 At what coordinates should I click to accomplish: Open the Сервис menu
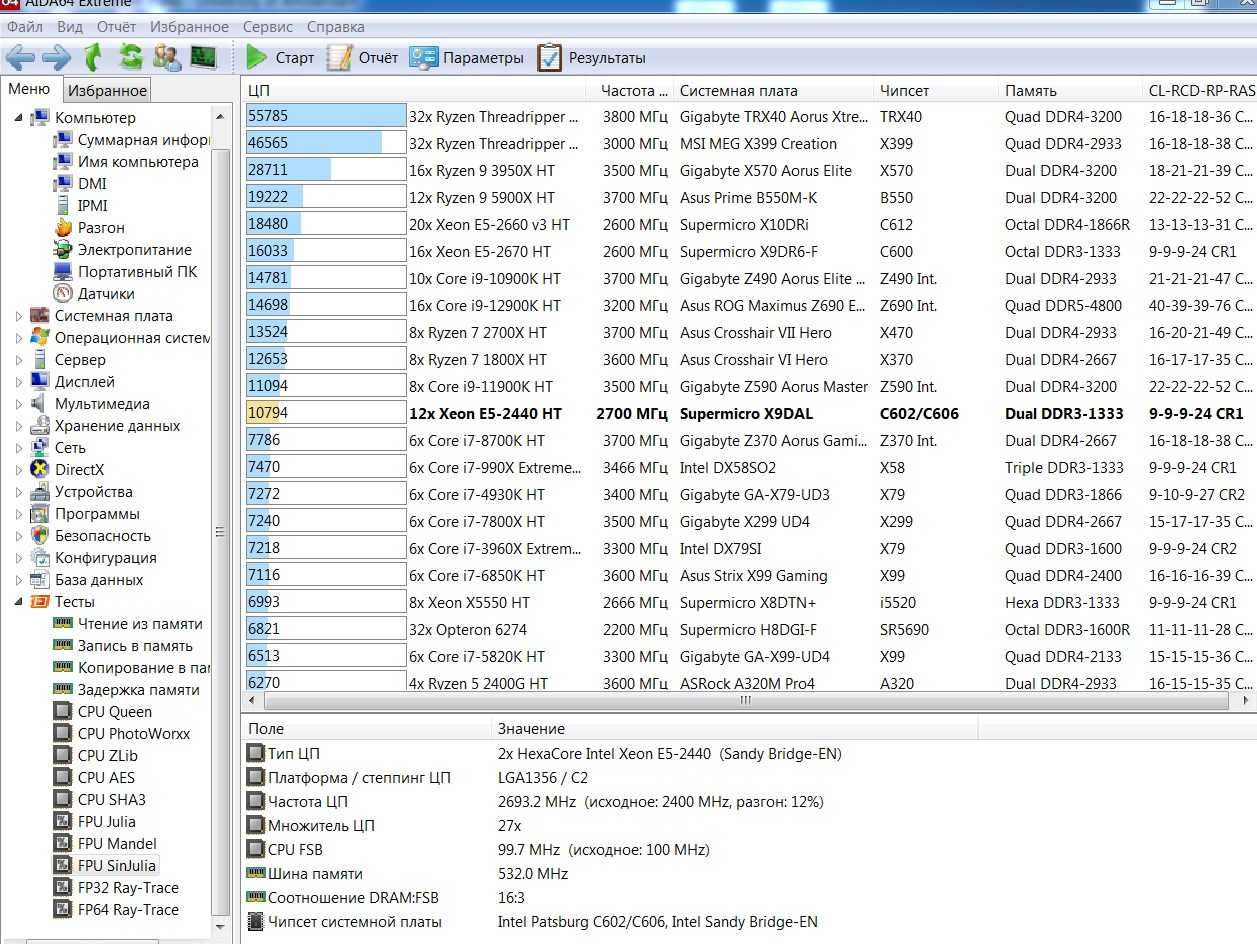(x=268, y=27)
